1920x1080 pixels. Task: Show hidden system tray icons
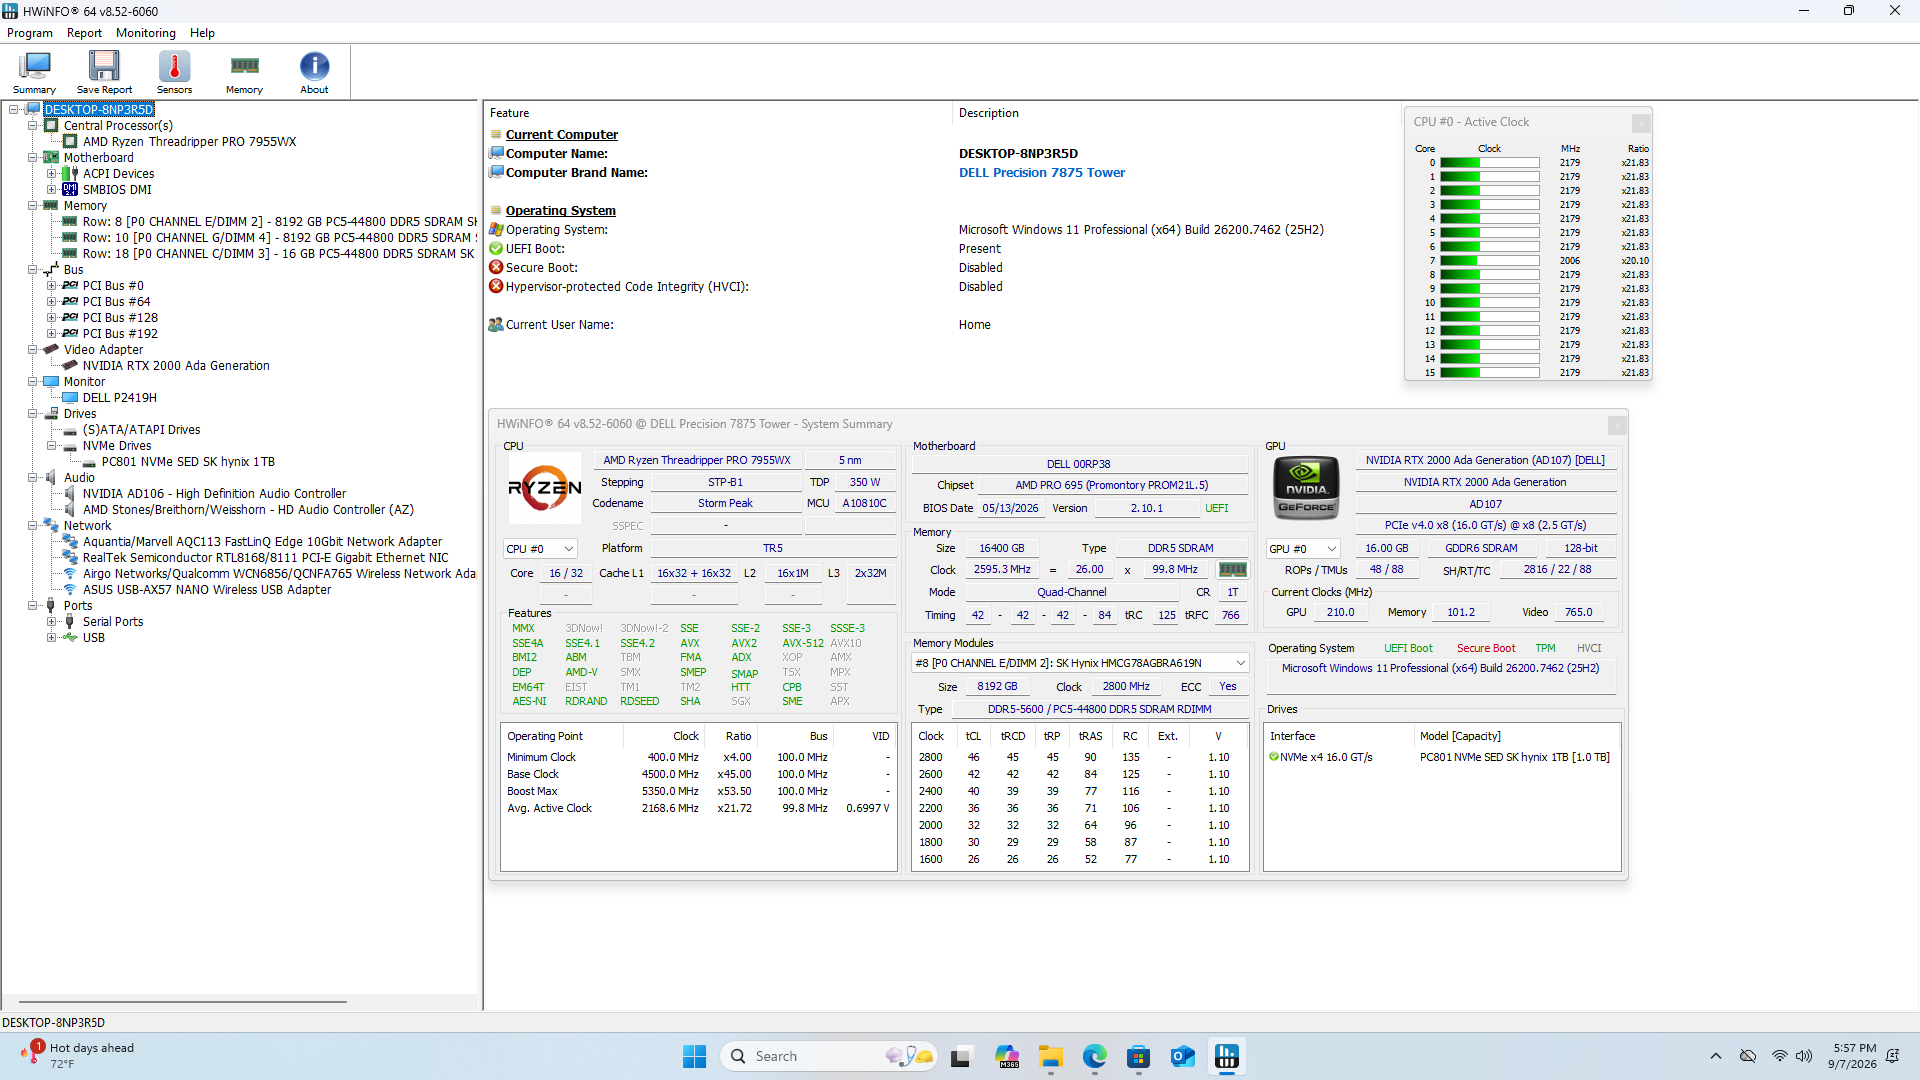[x=1716, y=1057]
